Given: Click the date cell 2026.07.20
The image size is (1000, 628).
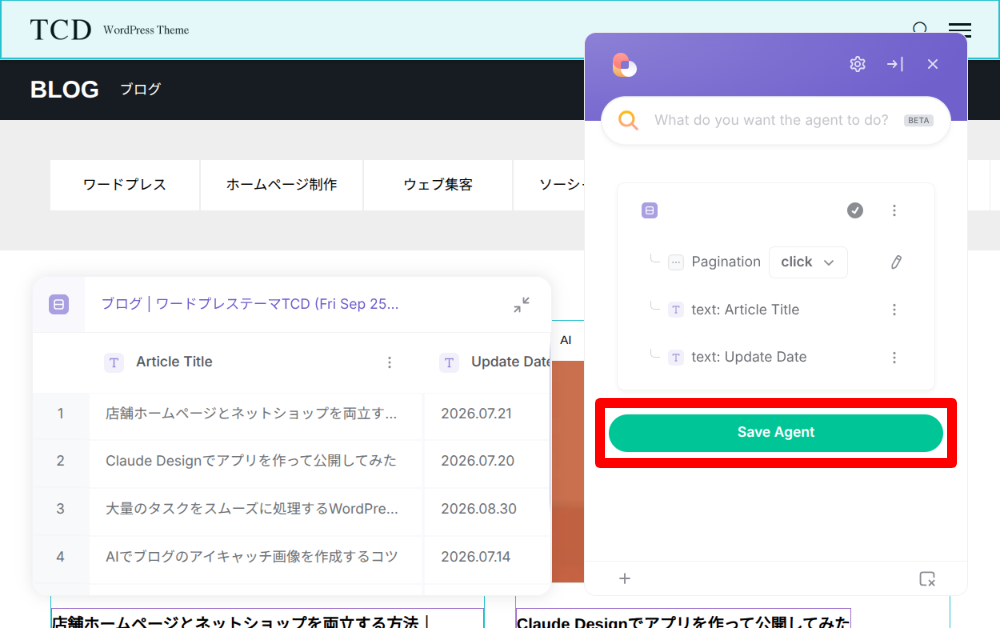Looking at the screenshot, I should point(478,461).
